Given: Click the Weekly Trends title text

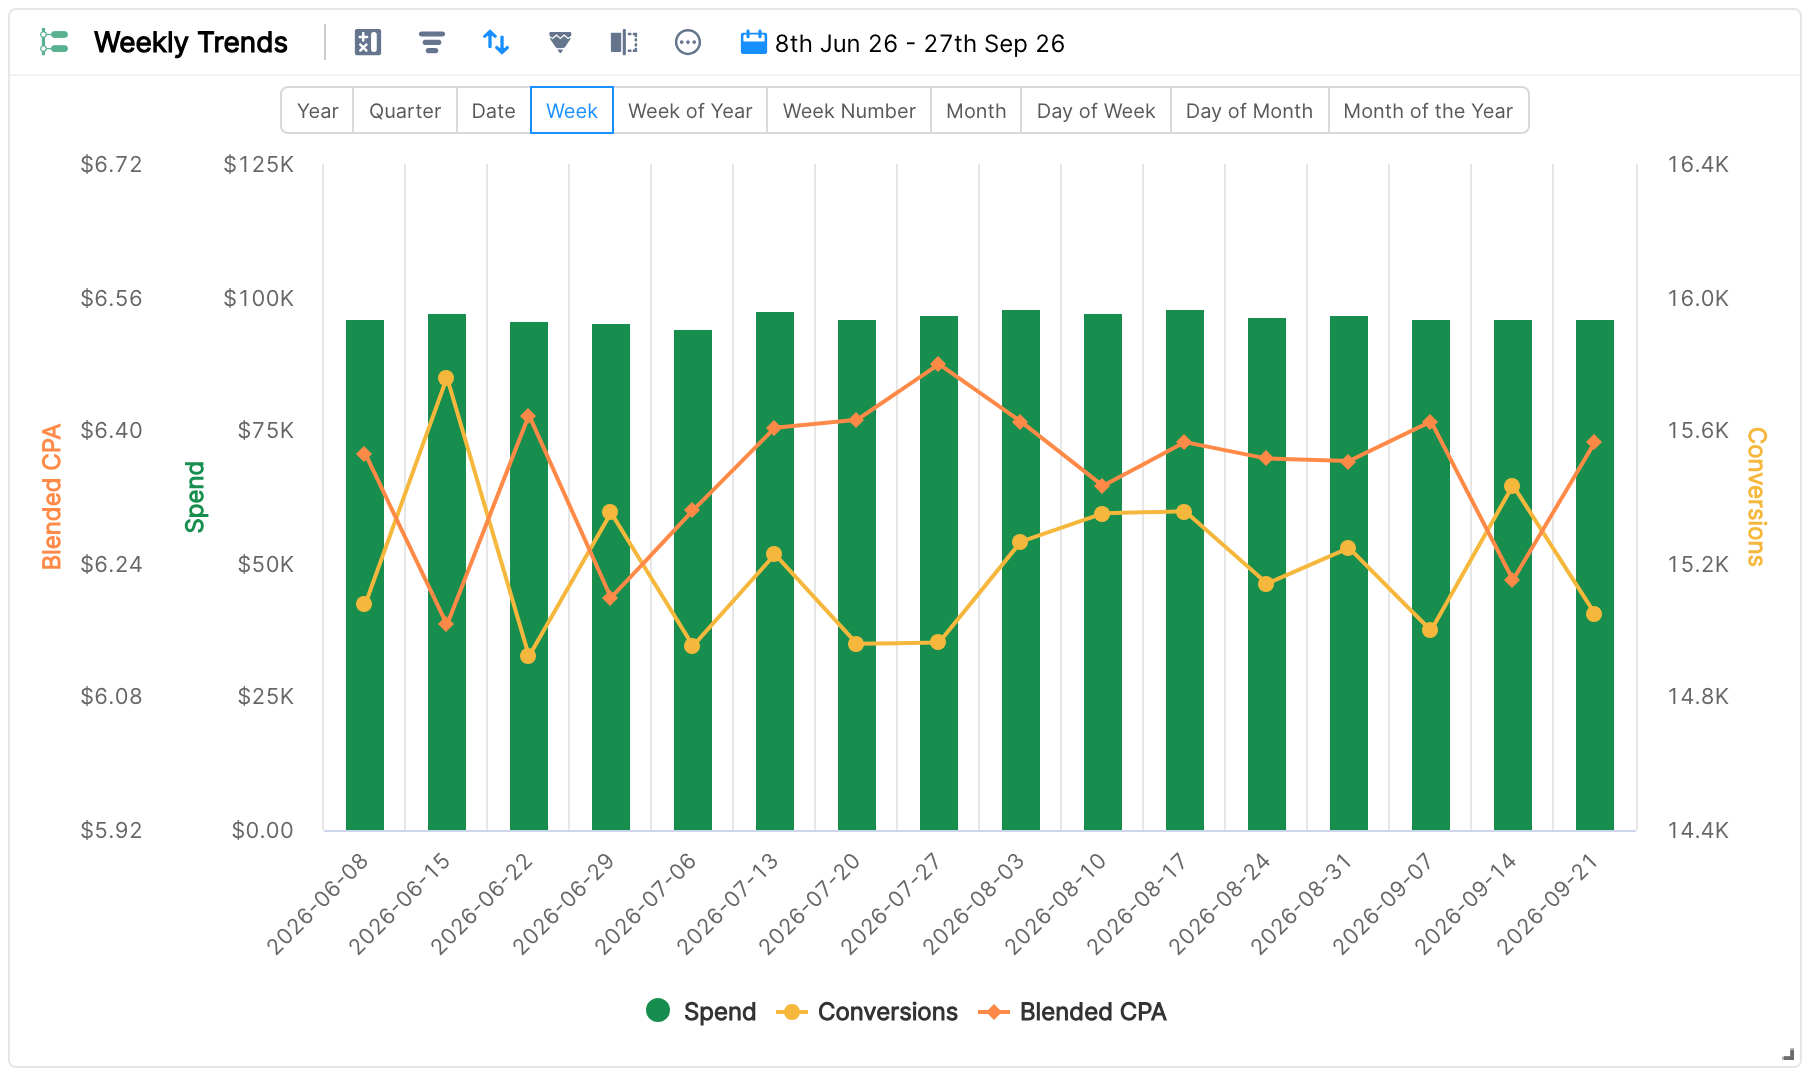Looking at the screenshot, I should (x=190, y=42).
